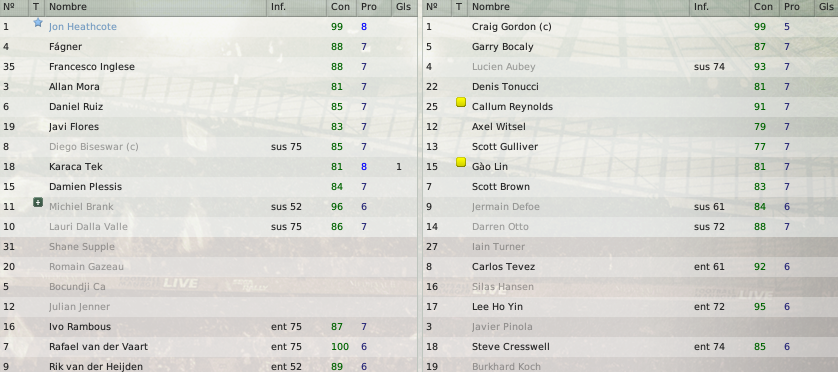
Task: Select Rafael van der Vaart row
Action: (x=208, y=347)
